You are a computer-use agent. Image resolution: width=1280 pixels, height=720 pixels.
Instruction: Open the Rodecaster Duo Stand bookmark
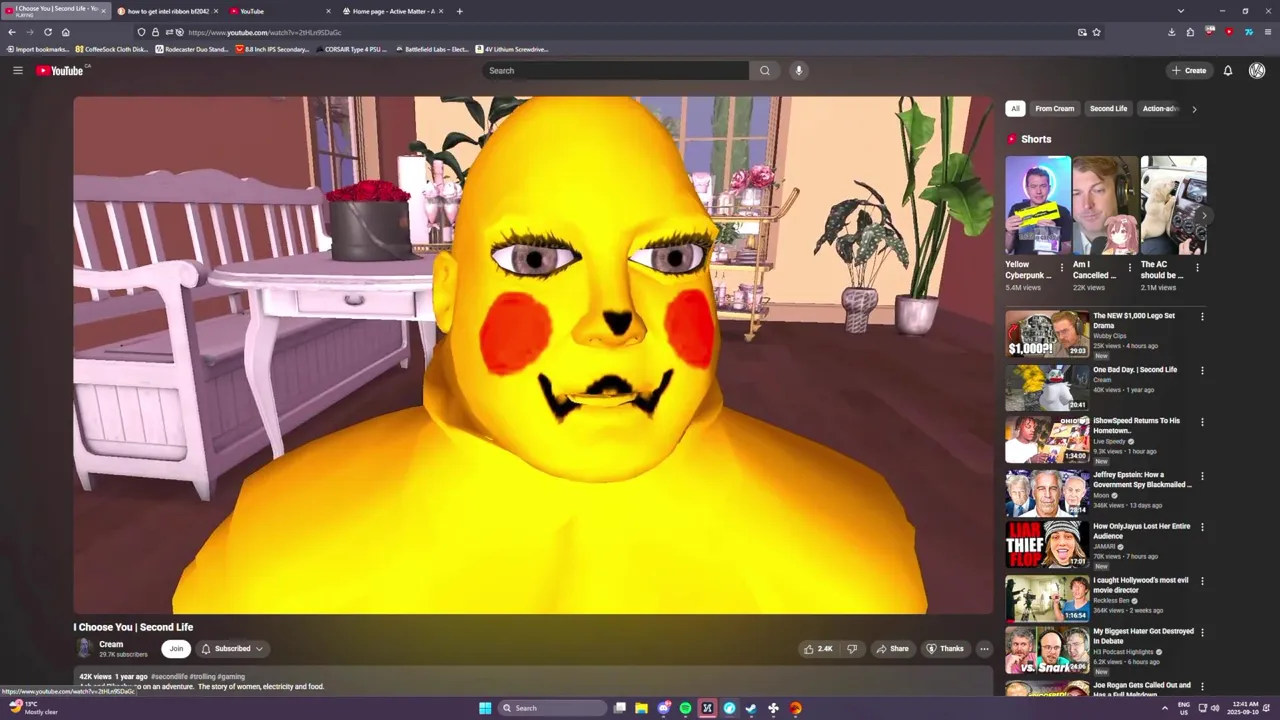coord(191,49)
